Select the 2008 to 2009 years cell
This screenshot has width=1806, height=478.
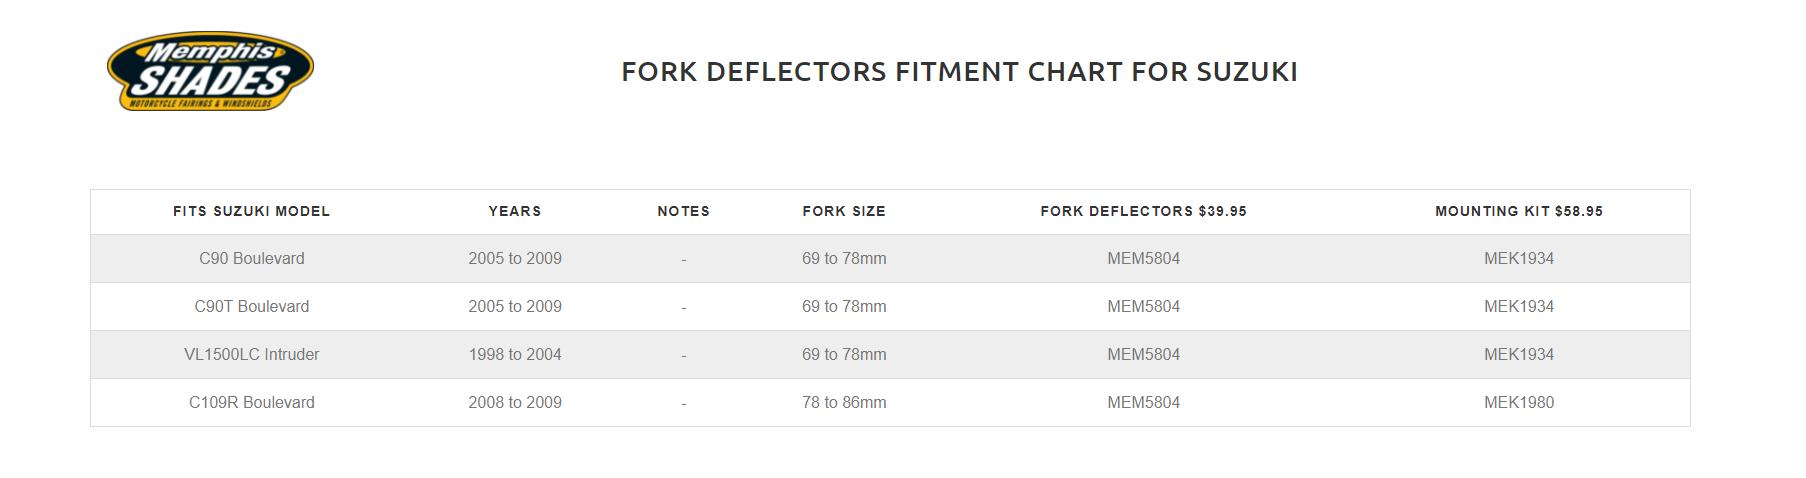coord(515,403)
